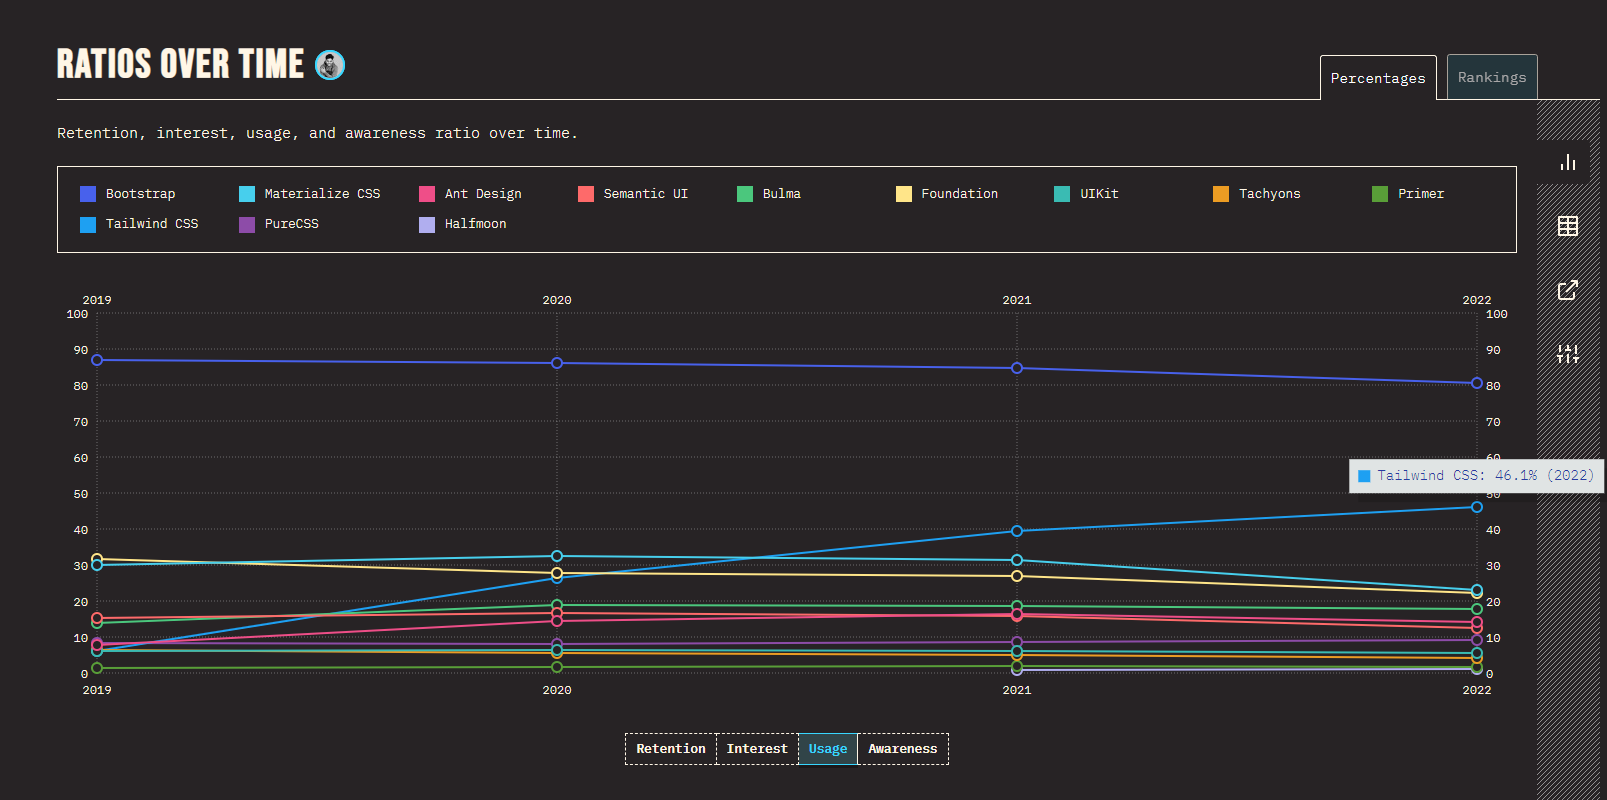Highlight the Semantic UI legend label
This screenshot has width=1607, height=800.
pyautogui.click(x=646, y=194)
